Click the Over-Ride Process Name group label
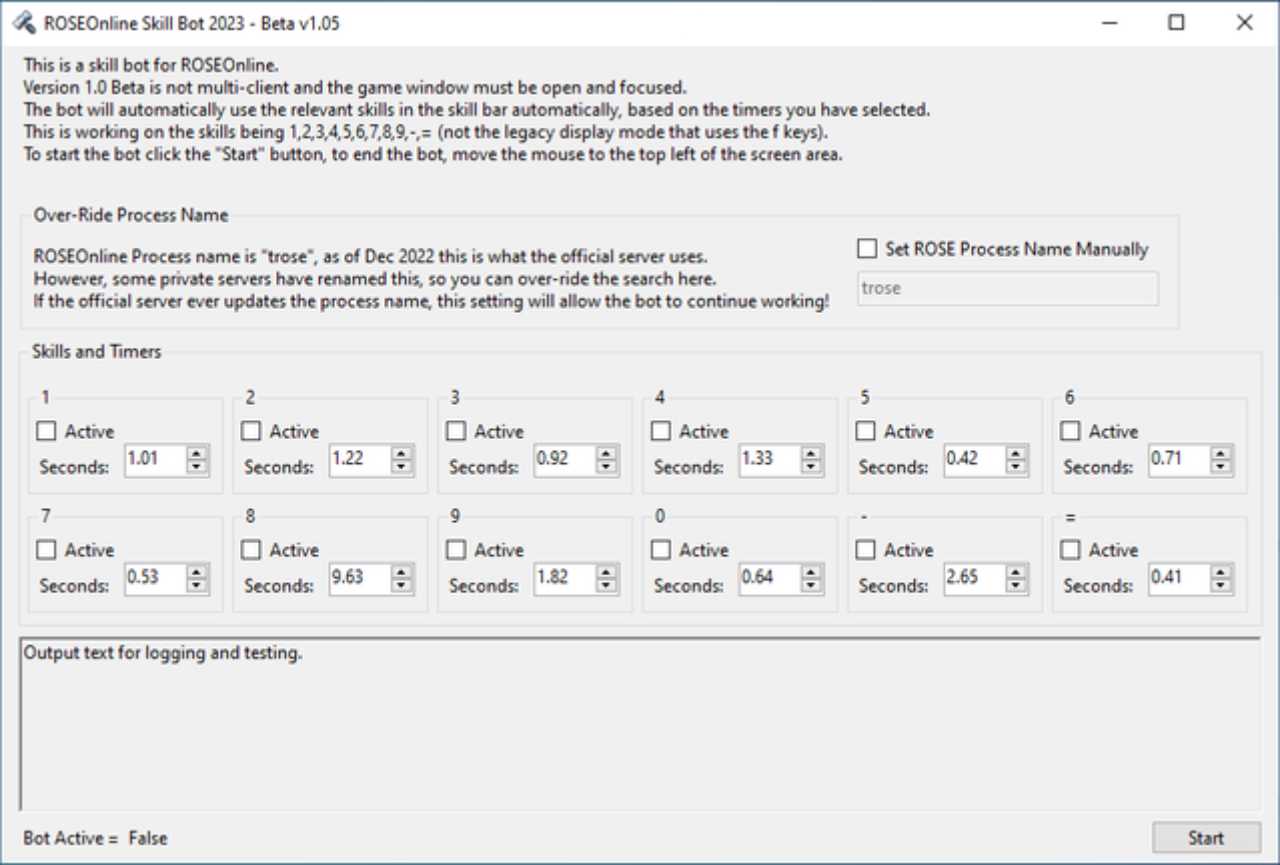 coord(131,215)
